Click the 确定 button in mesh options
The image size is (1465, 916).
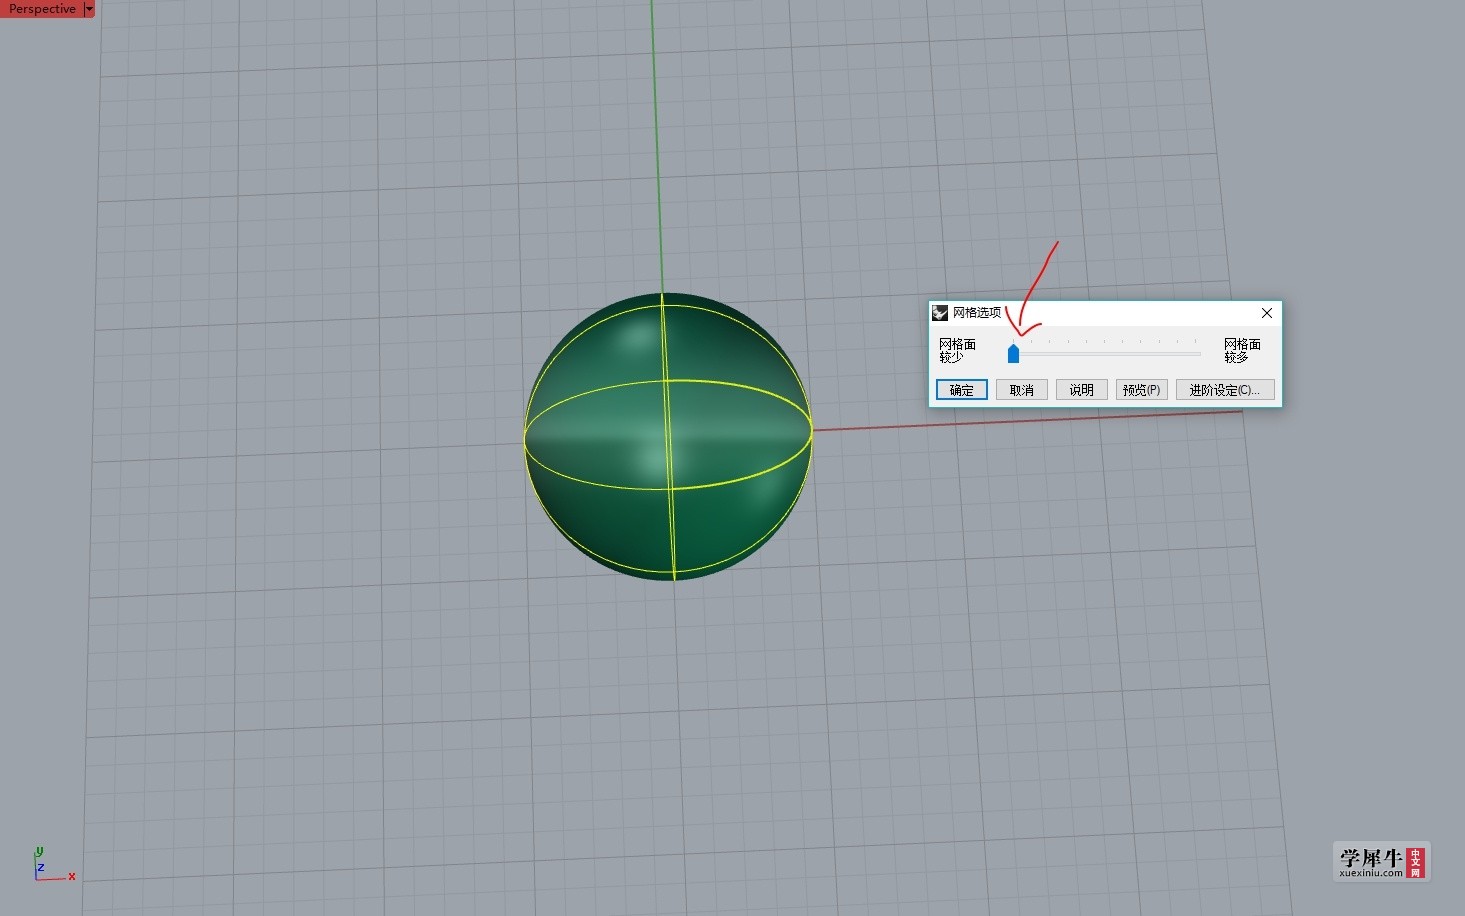pos(961,390)
